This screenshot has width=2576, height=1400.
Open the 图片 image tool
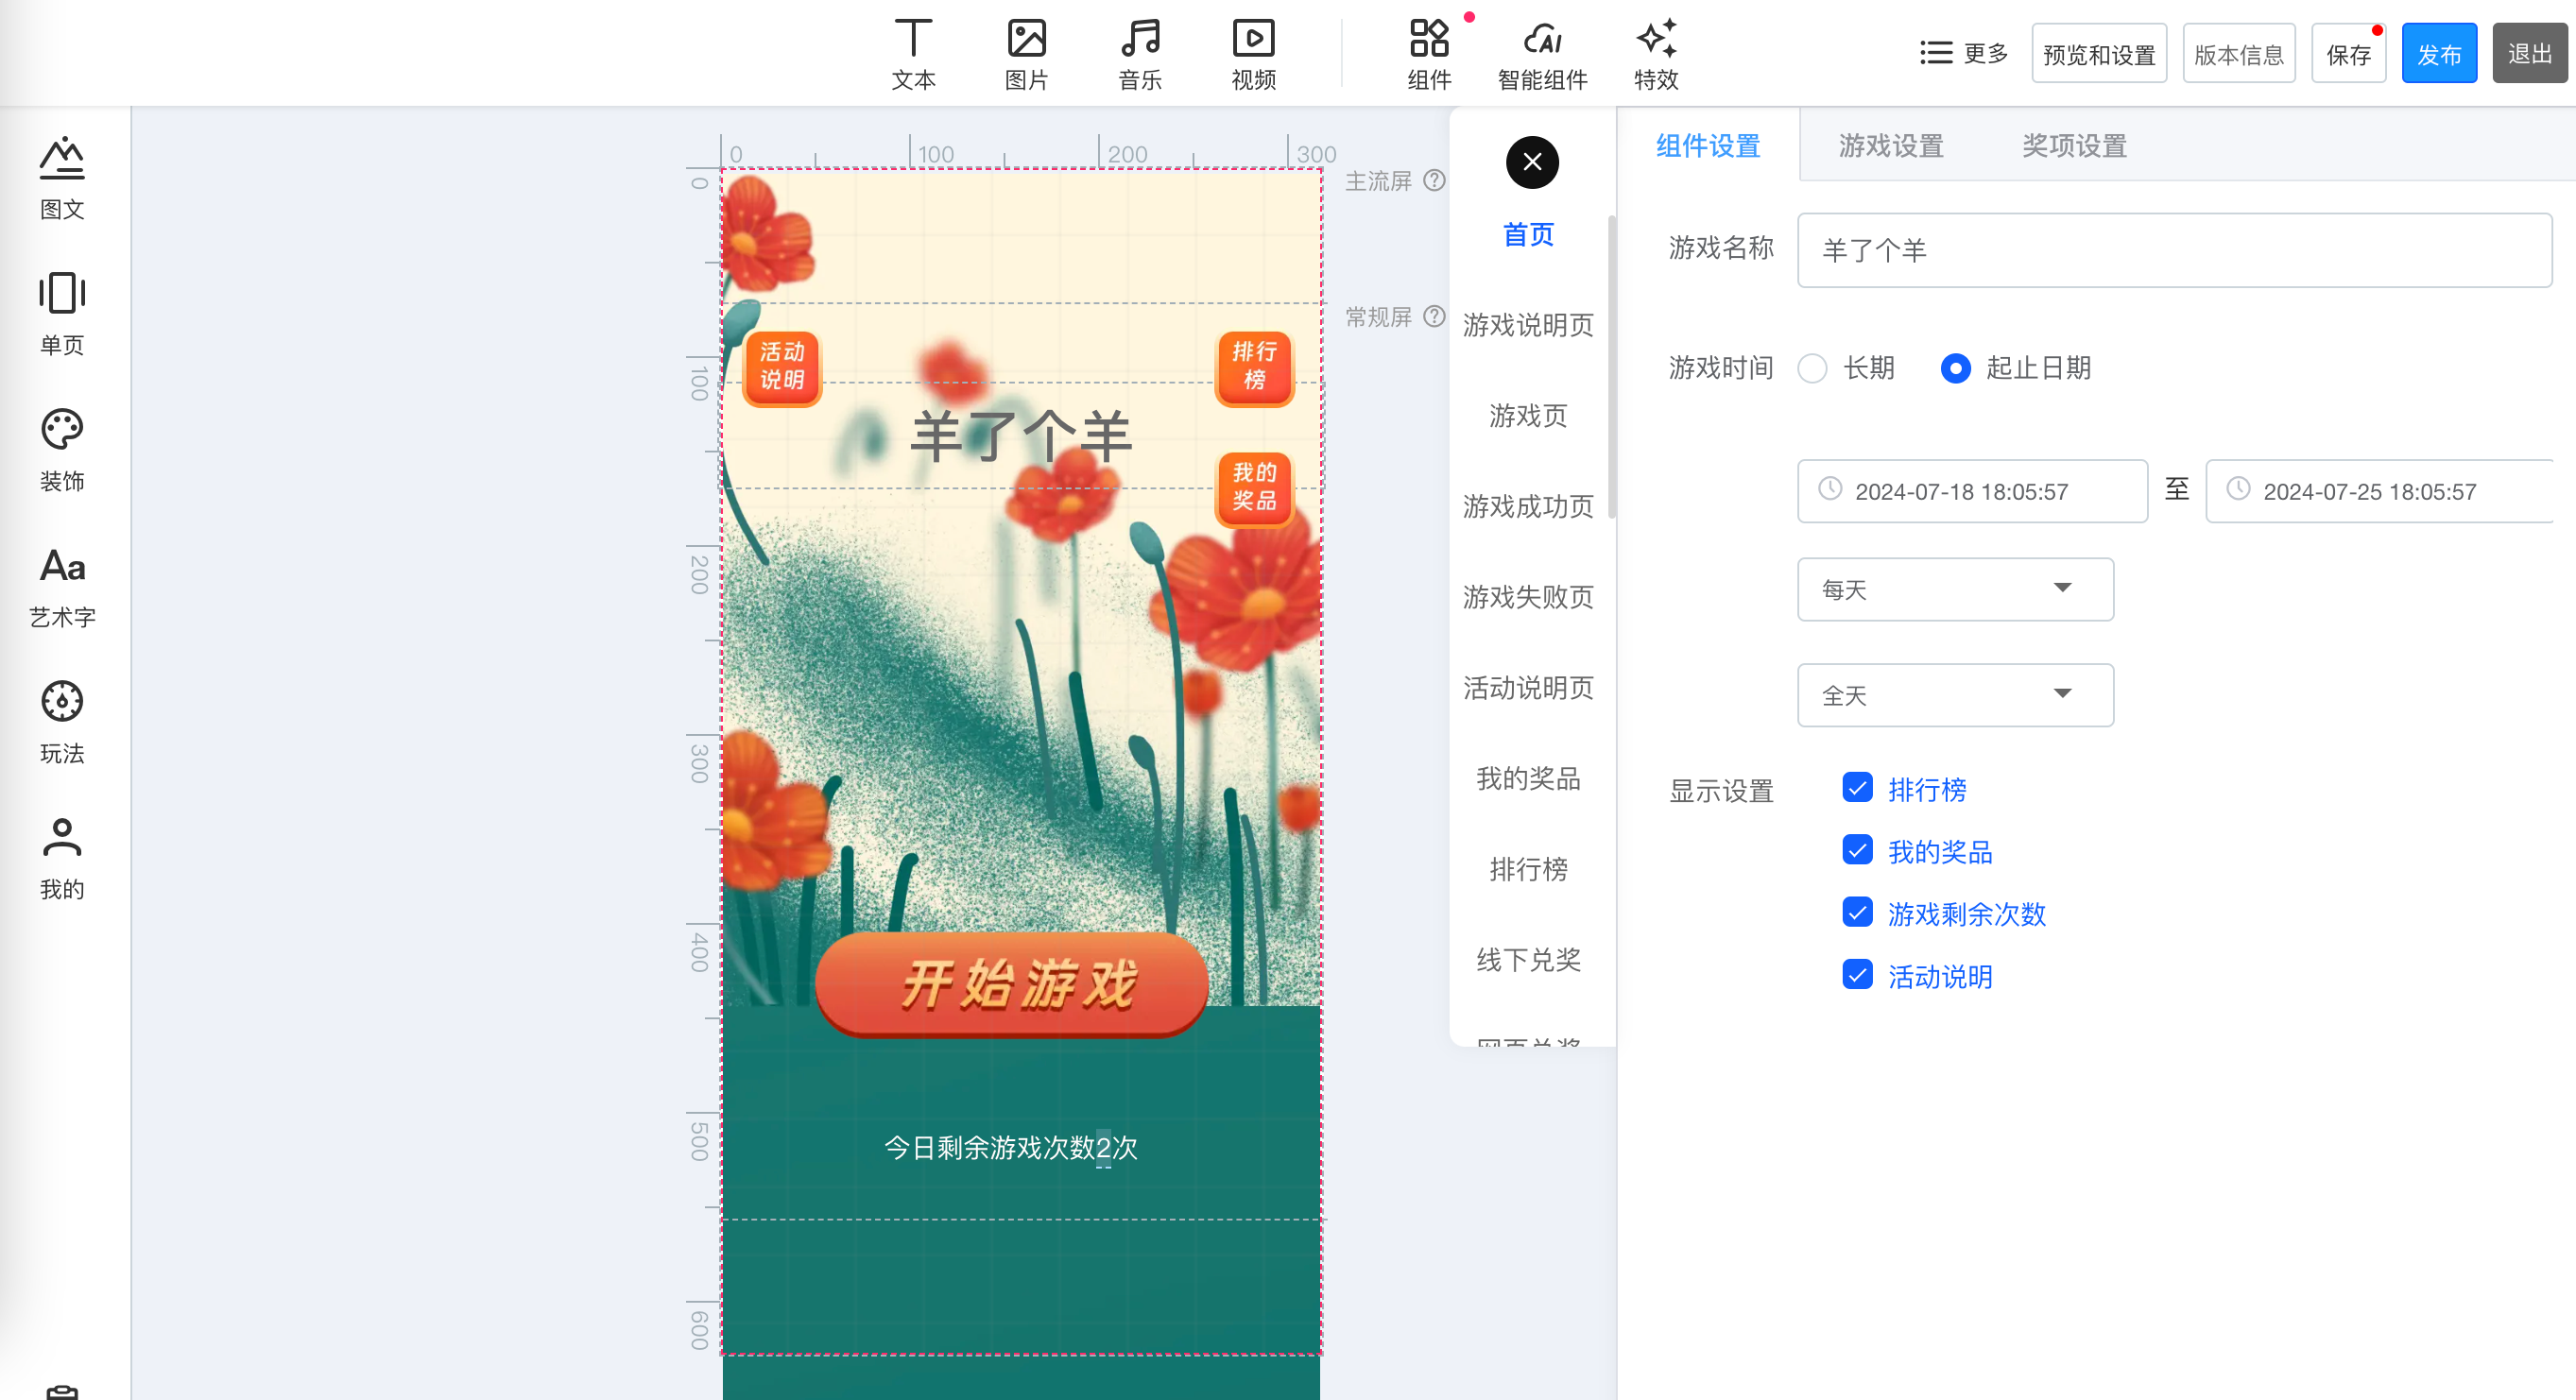click(1026, 55)
